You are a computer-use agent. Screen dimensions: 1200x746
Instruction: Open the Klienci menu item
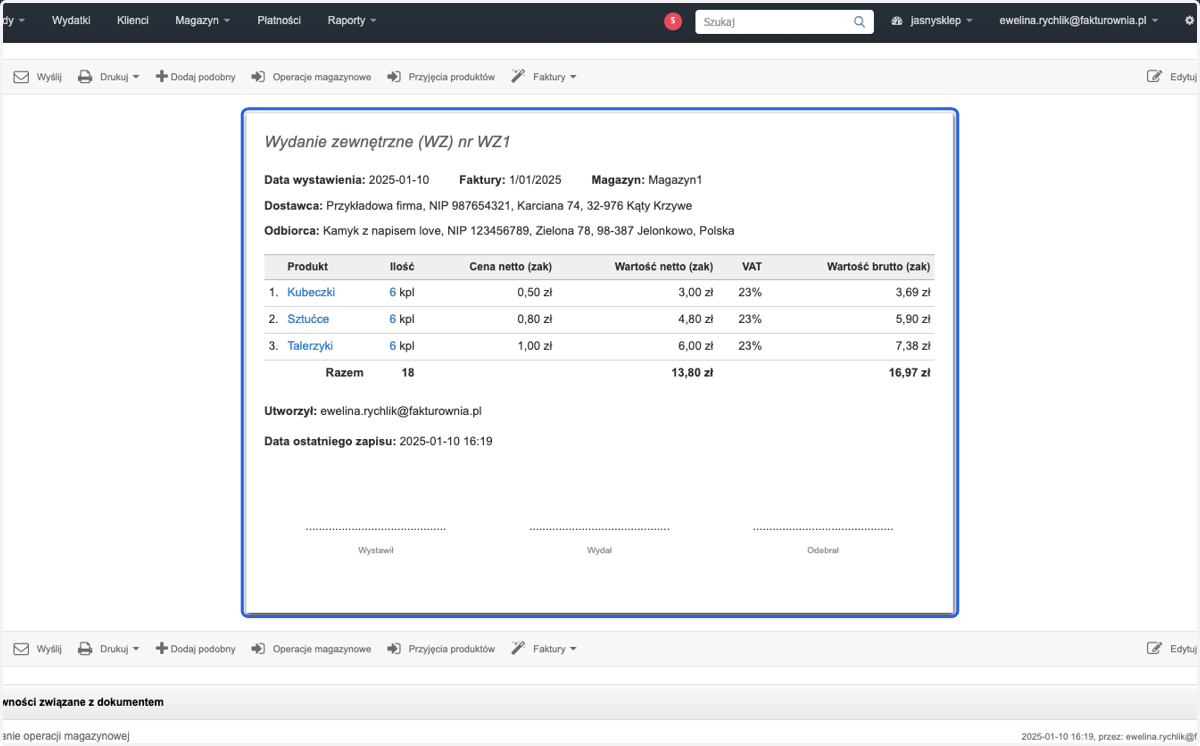132,20
